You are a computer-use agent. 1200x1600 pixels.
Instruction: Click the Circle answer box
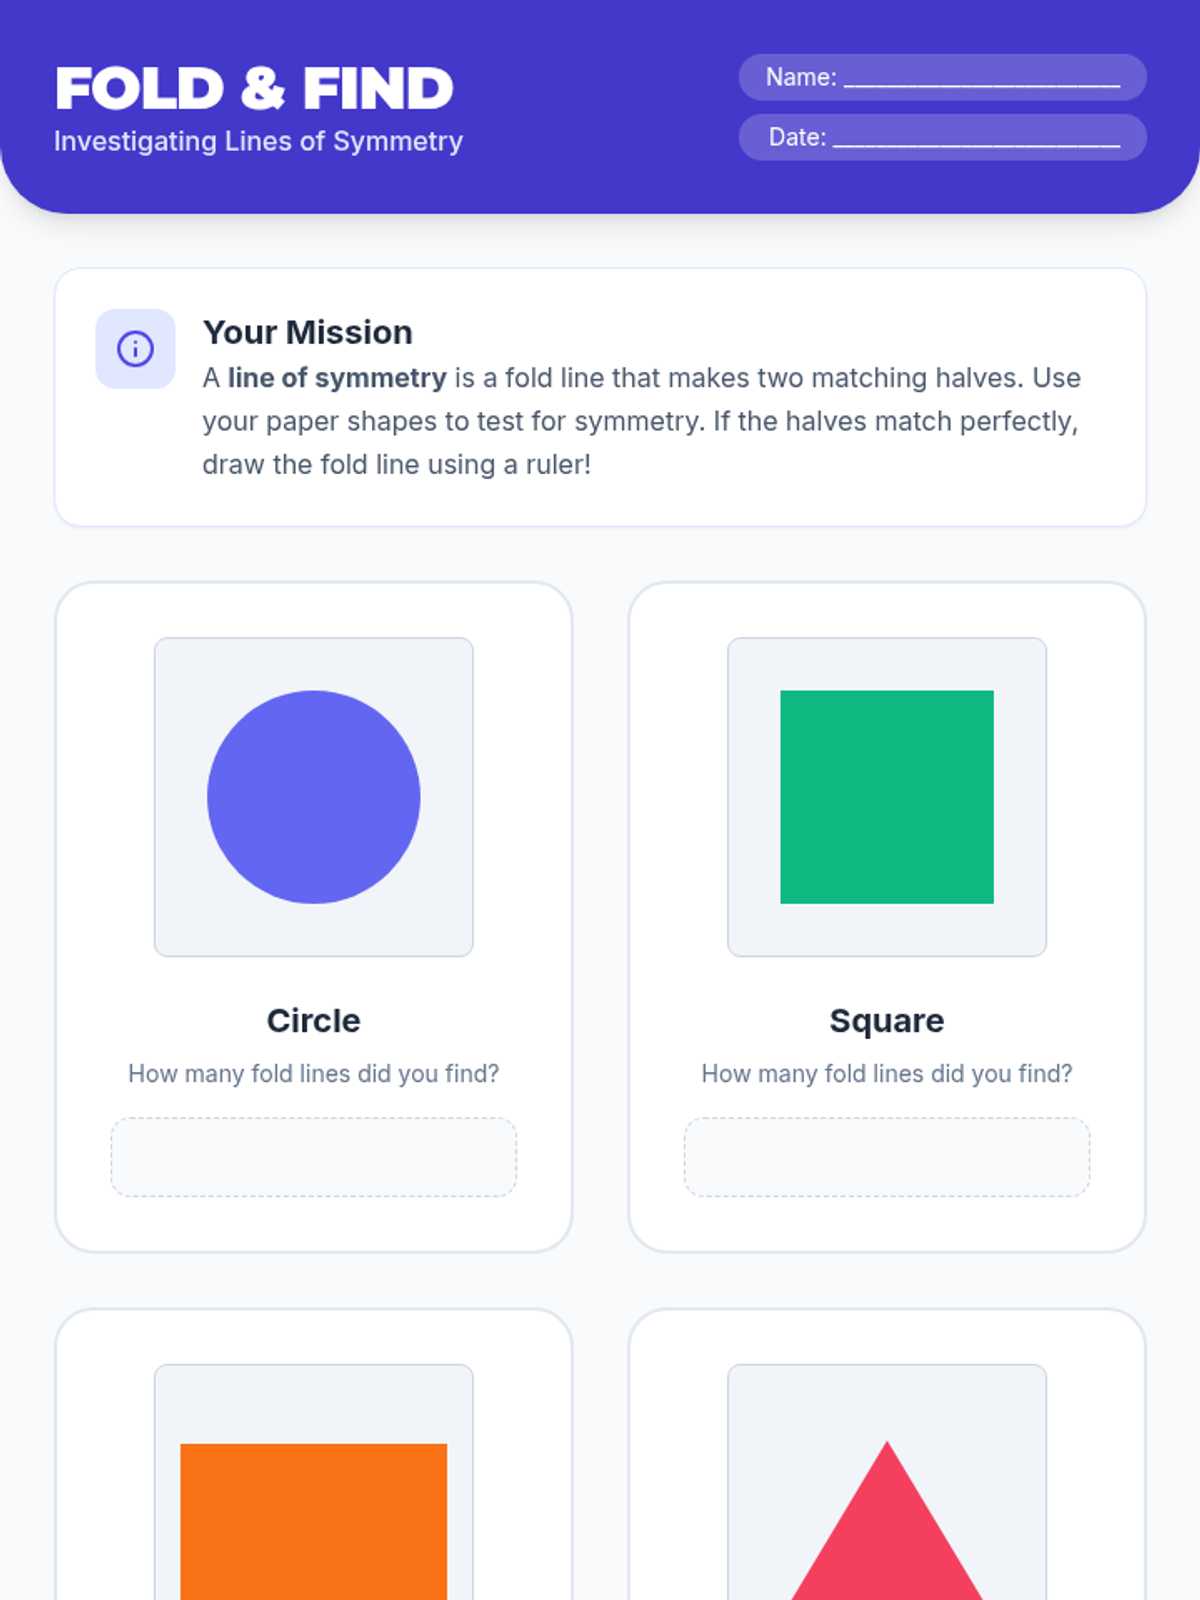[x=314, y=1157]
